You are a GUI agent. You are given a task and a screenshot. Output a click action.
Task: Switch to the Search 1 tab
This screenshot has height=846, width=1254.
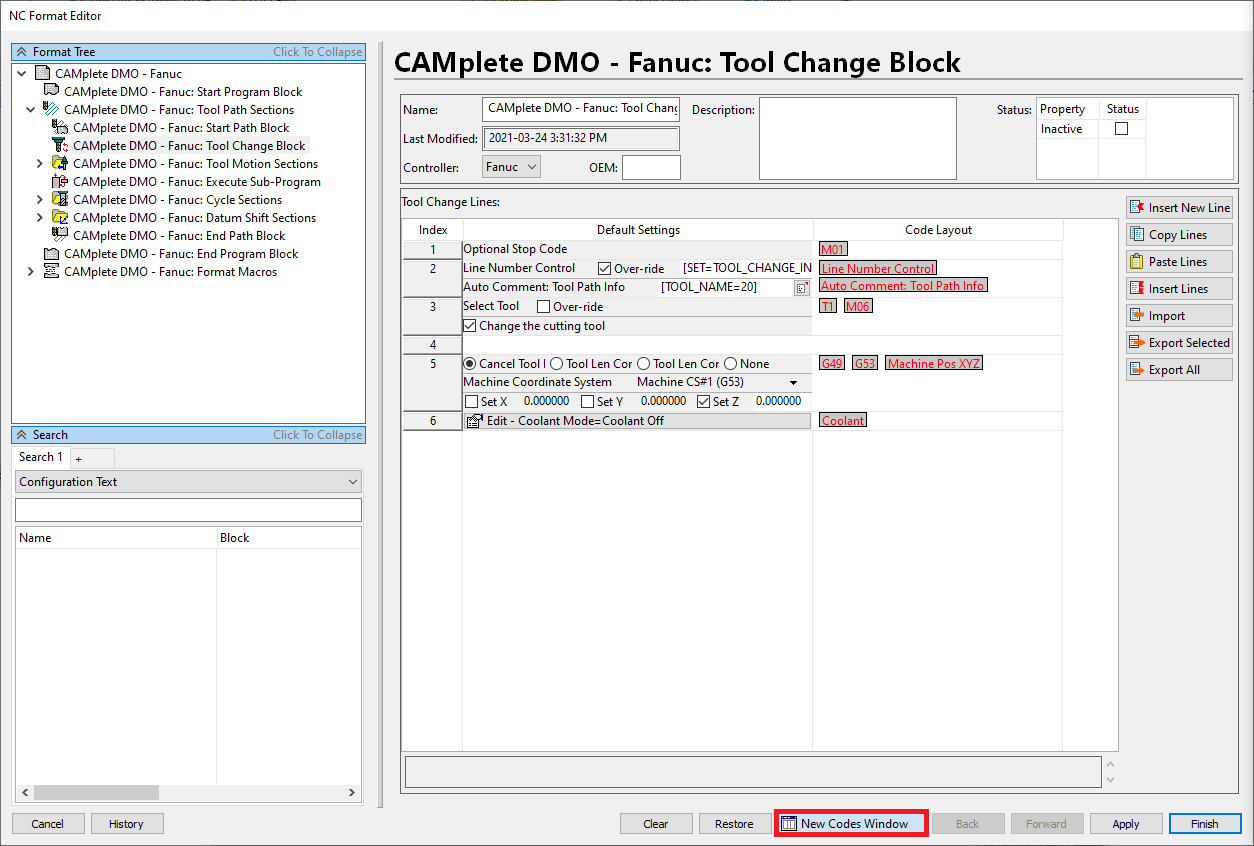tap(39, 456)
